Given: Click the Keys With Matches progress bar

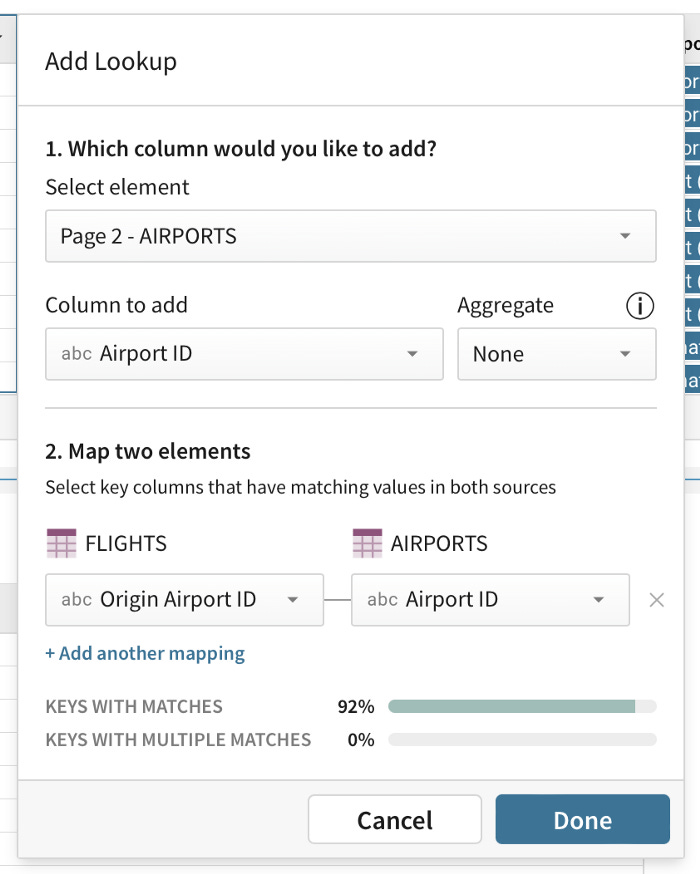Looking at the screenshot, I should pyautogui.click(x=522, y=707).
